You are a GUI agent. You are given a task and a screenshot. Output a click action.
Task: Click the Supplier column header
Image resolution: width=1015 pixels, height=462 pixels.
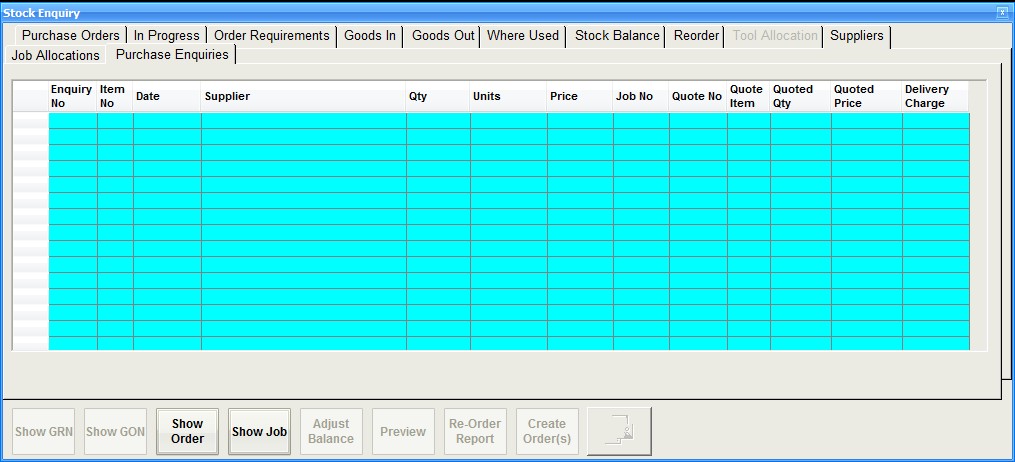pos(303,96)
